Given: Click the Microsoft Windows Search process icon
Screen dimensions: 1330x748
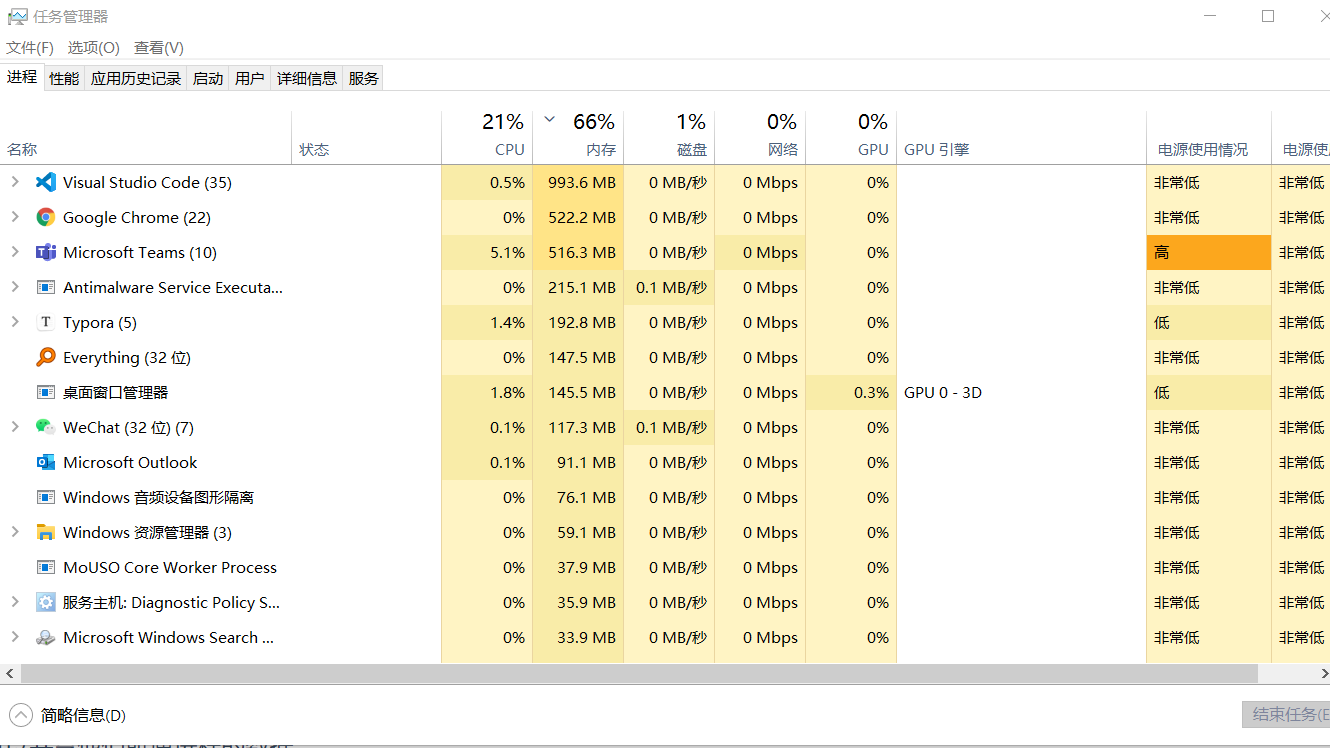Looking at the screenshot, I should click(x=45, y=637).
